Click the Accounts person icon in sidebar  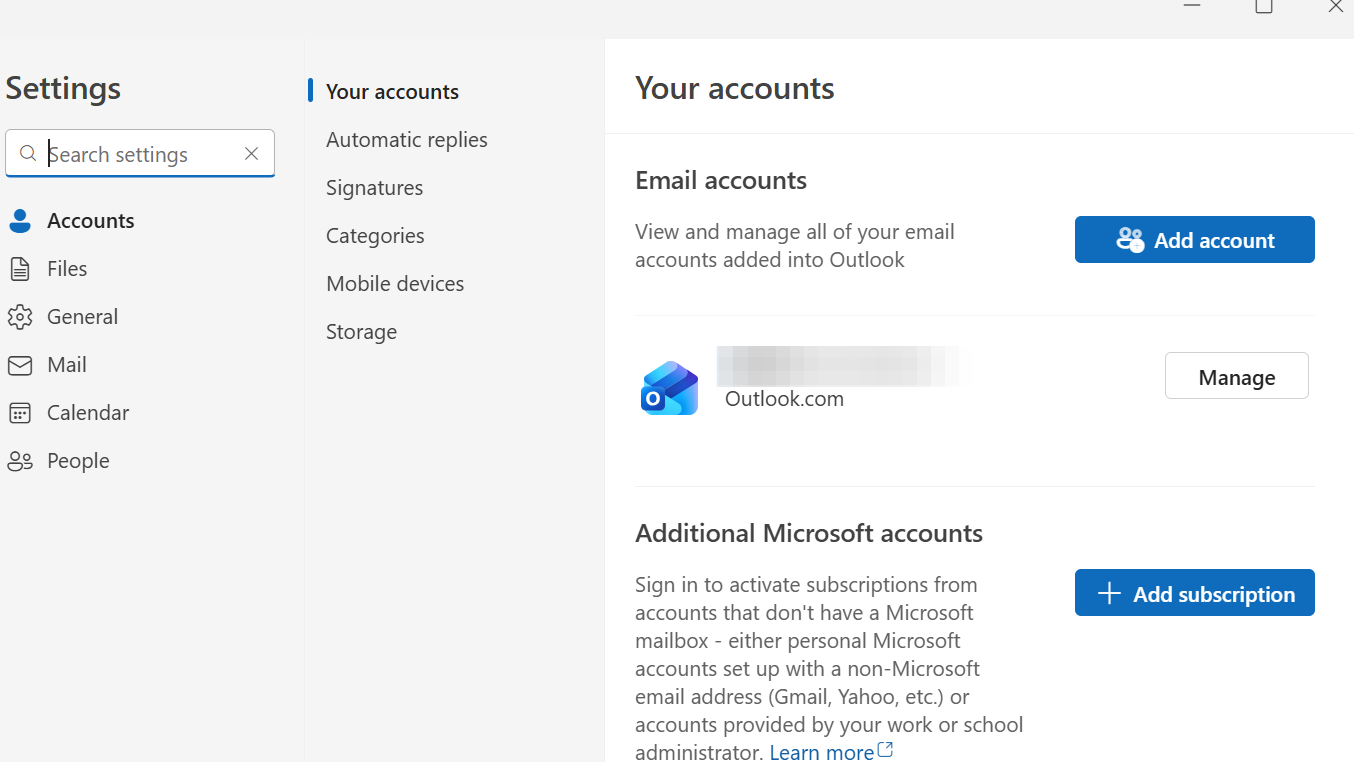[x=20, y=221]
